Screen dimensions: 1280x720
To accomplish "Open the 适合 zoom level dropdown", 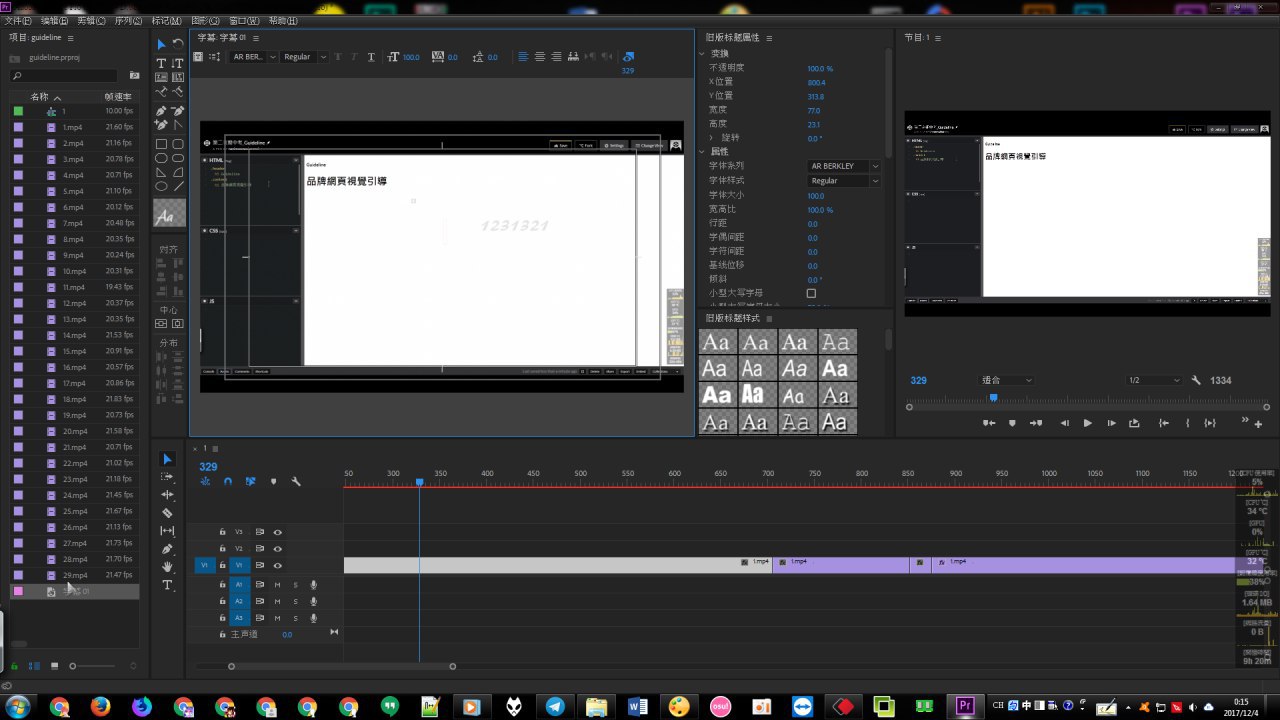I will pos(1006,381).
